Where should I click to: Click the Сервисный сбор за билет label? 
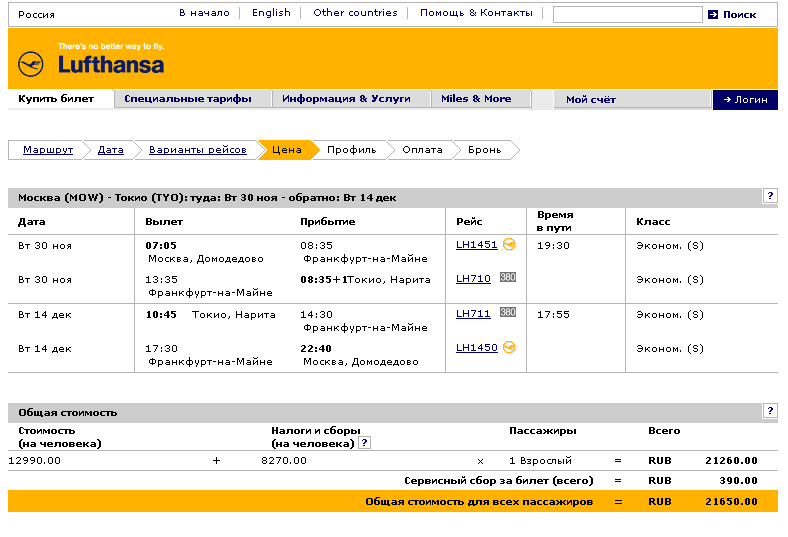point(499,481)
